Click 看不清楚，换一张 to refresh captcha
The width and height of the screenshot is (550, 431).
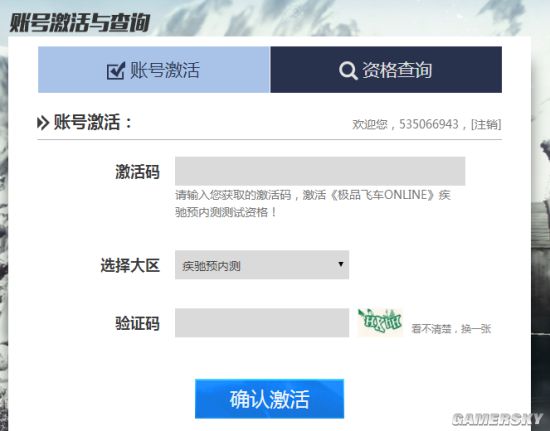tap(451, 329)
